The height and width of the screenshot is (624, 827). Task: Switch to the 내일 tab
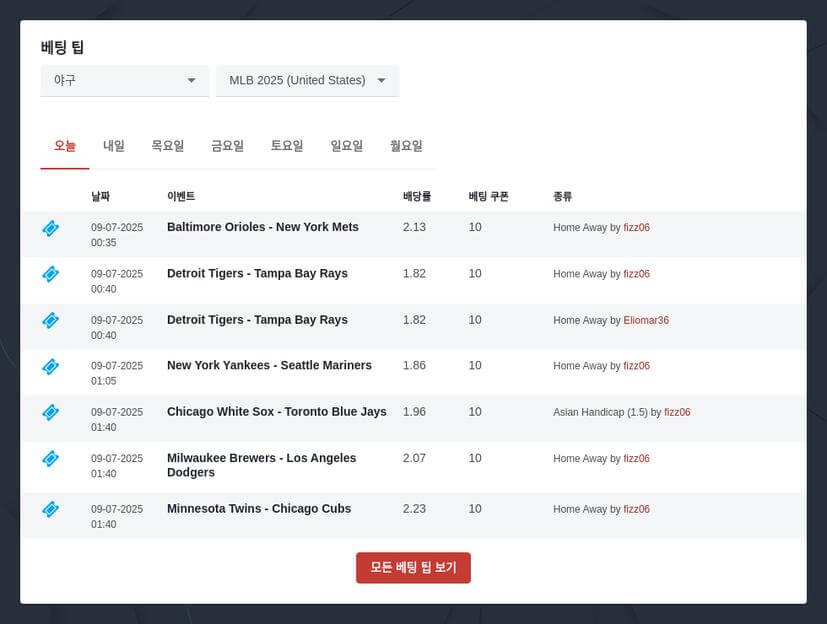pos(114,146)
